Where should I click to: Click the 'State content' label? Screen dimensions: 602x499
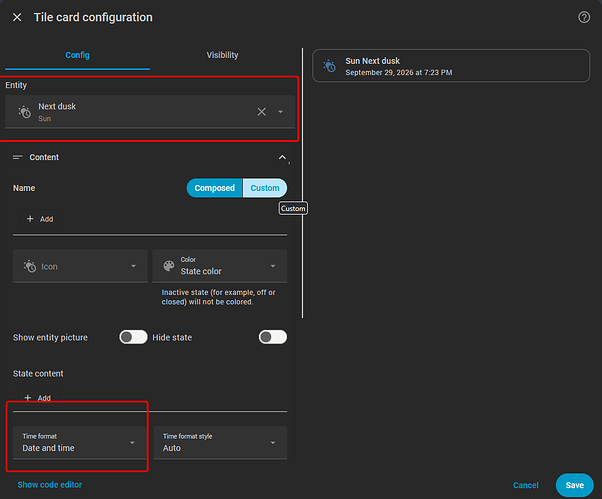coord(38,374)
